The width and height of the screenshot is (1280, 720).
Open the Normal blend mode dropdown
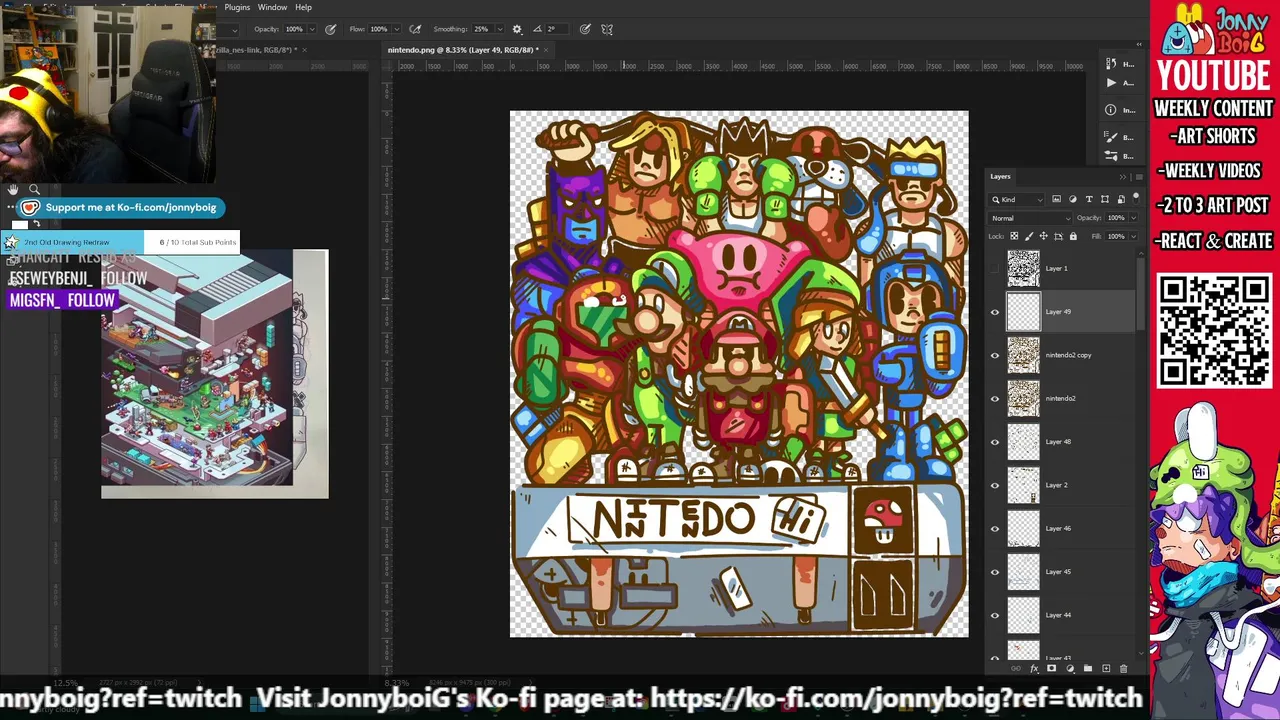click(1030, 218)
